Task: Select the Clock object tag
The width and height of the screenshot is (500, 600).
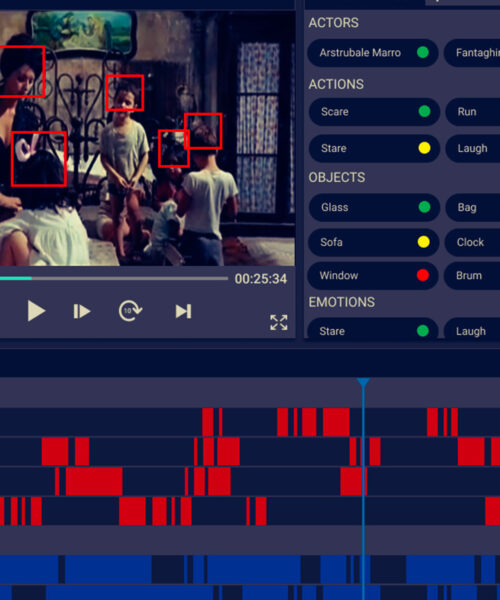Action: click(x=473, y=242)
